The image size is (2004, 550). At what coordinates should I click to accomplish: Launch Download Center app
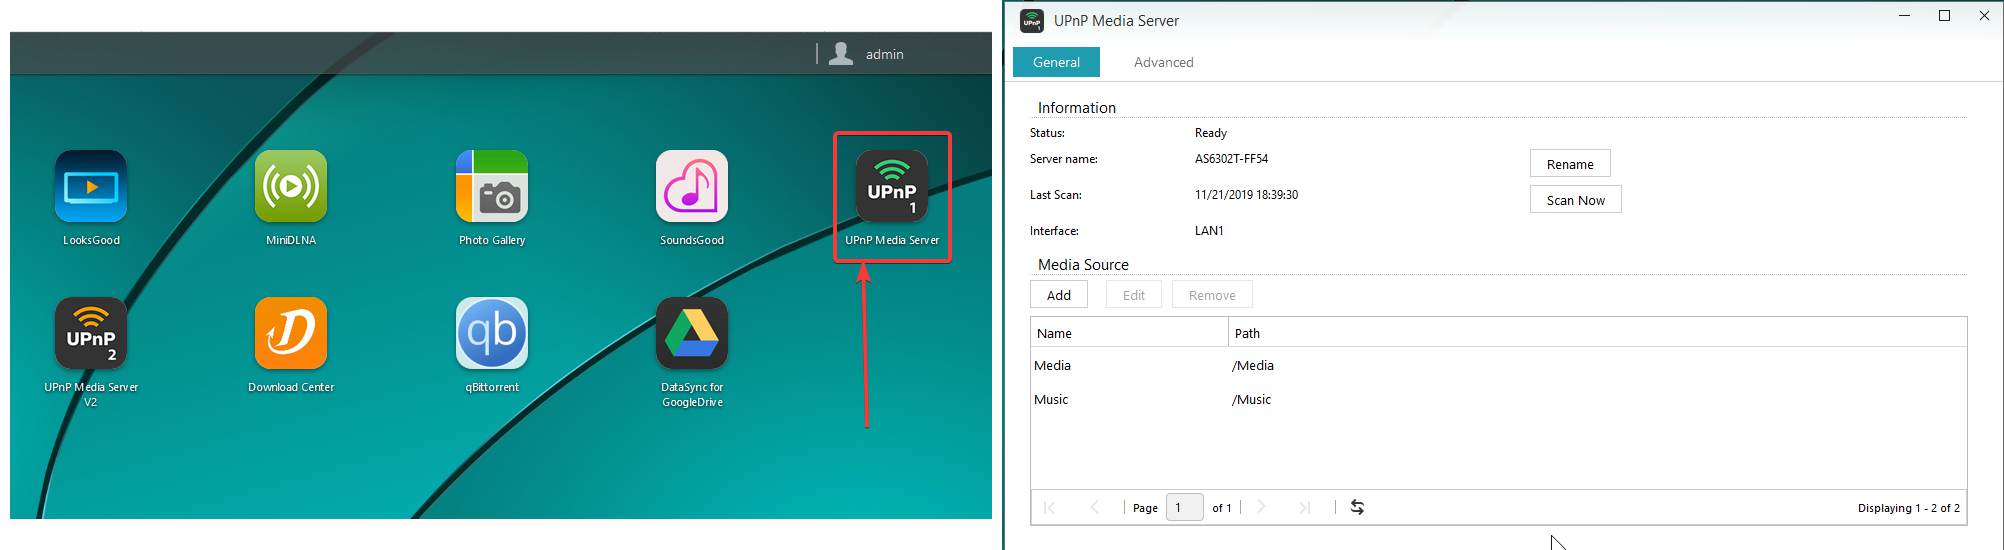(x=291, y=334)
